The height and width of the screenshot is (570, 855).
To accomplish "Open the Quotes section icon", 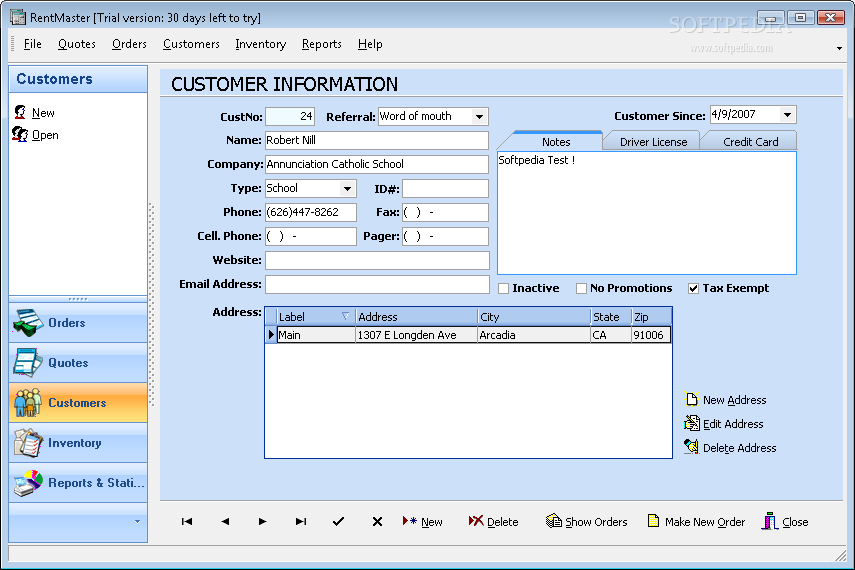I will tap(28, 363).
